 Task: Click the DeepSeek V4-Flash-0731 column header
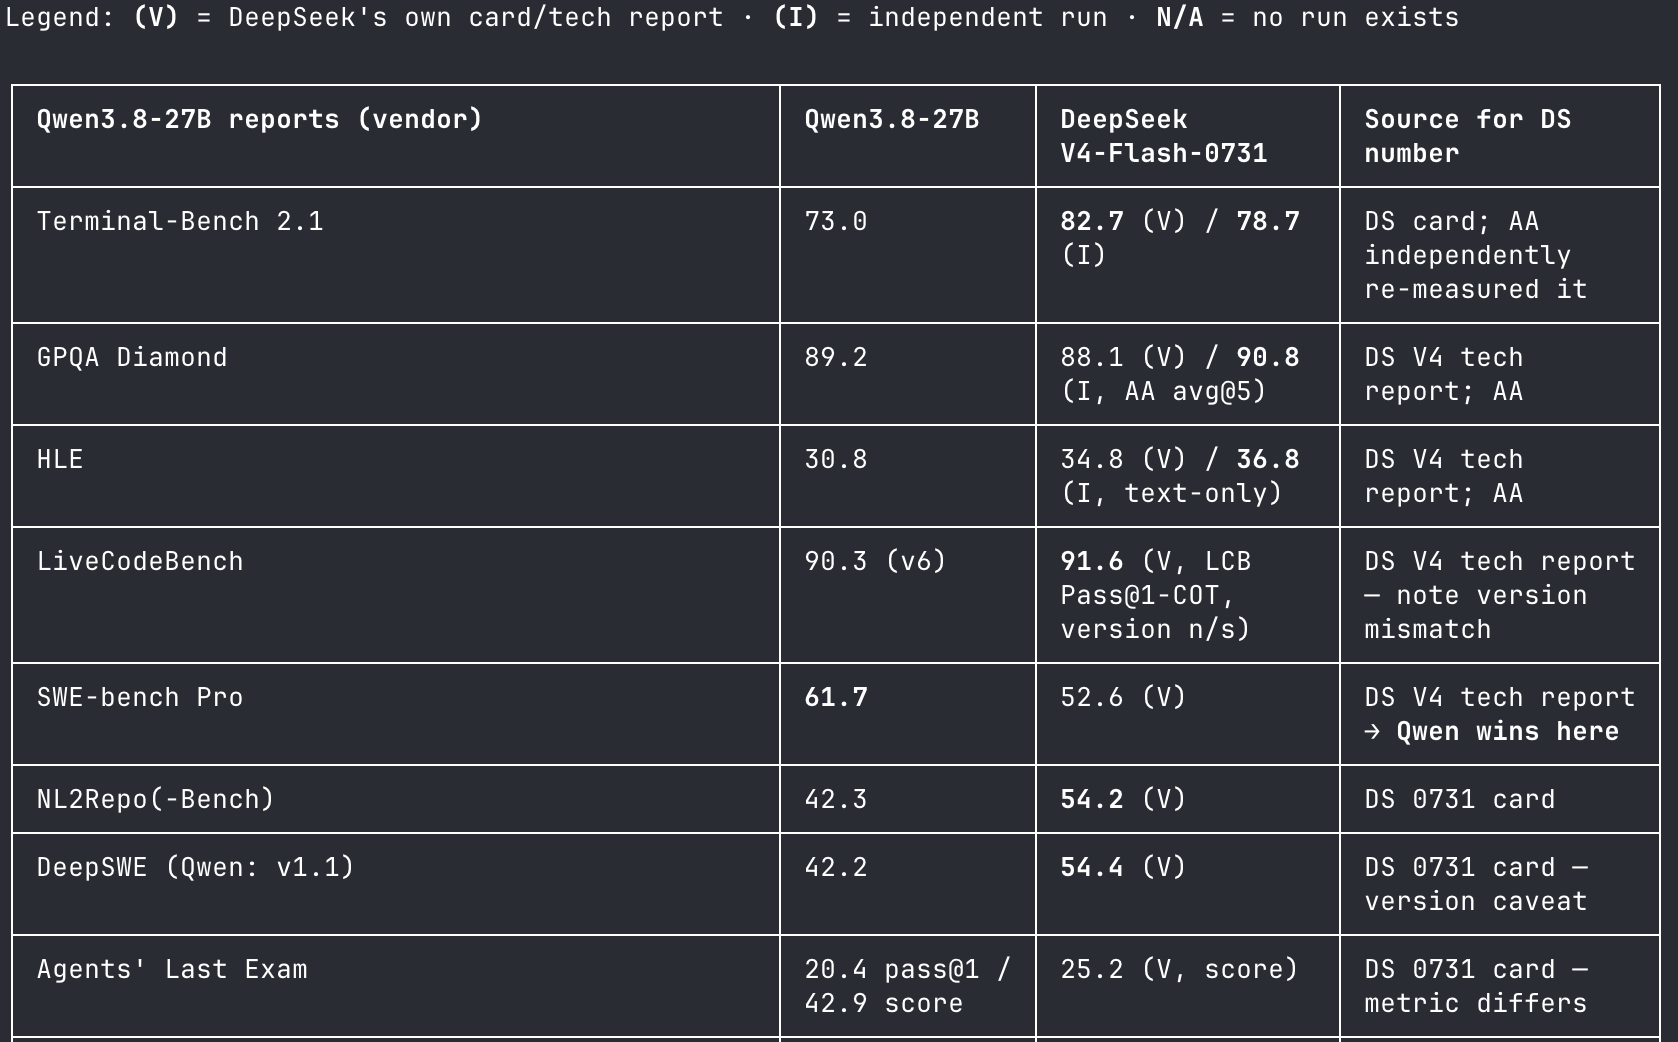point(1164,136)
